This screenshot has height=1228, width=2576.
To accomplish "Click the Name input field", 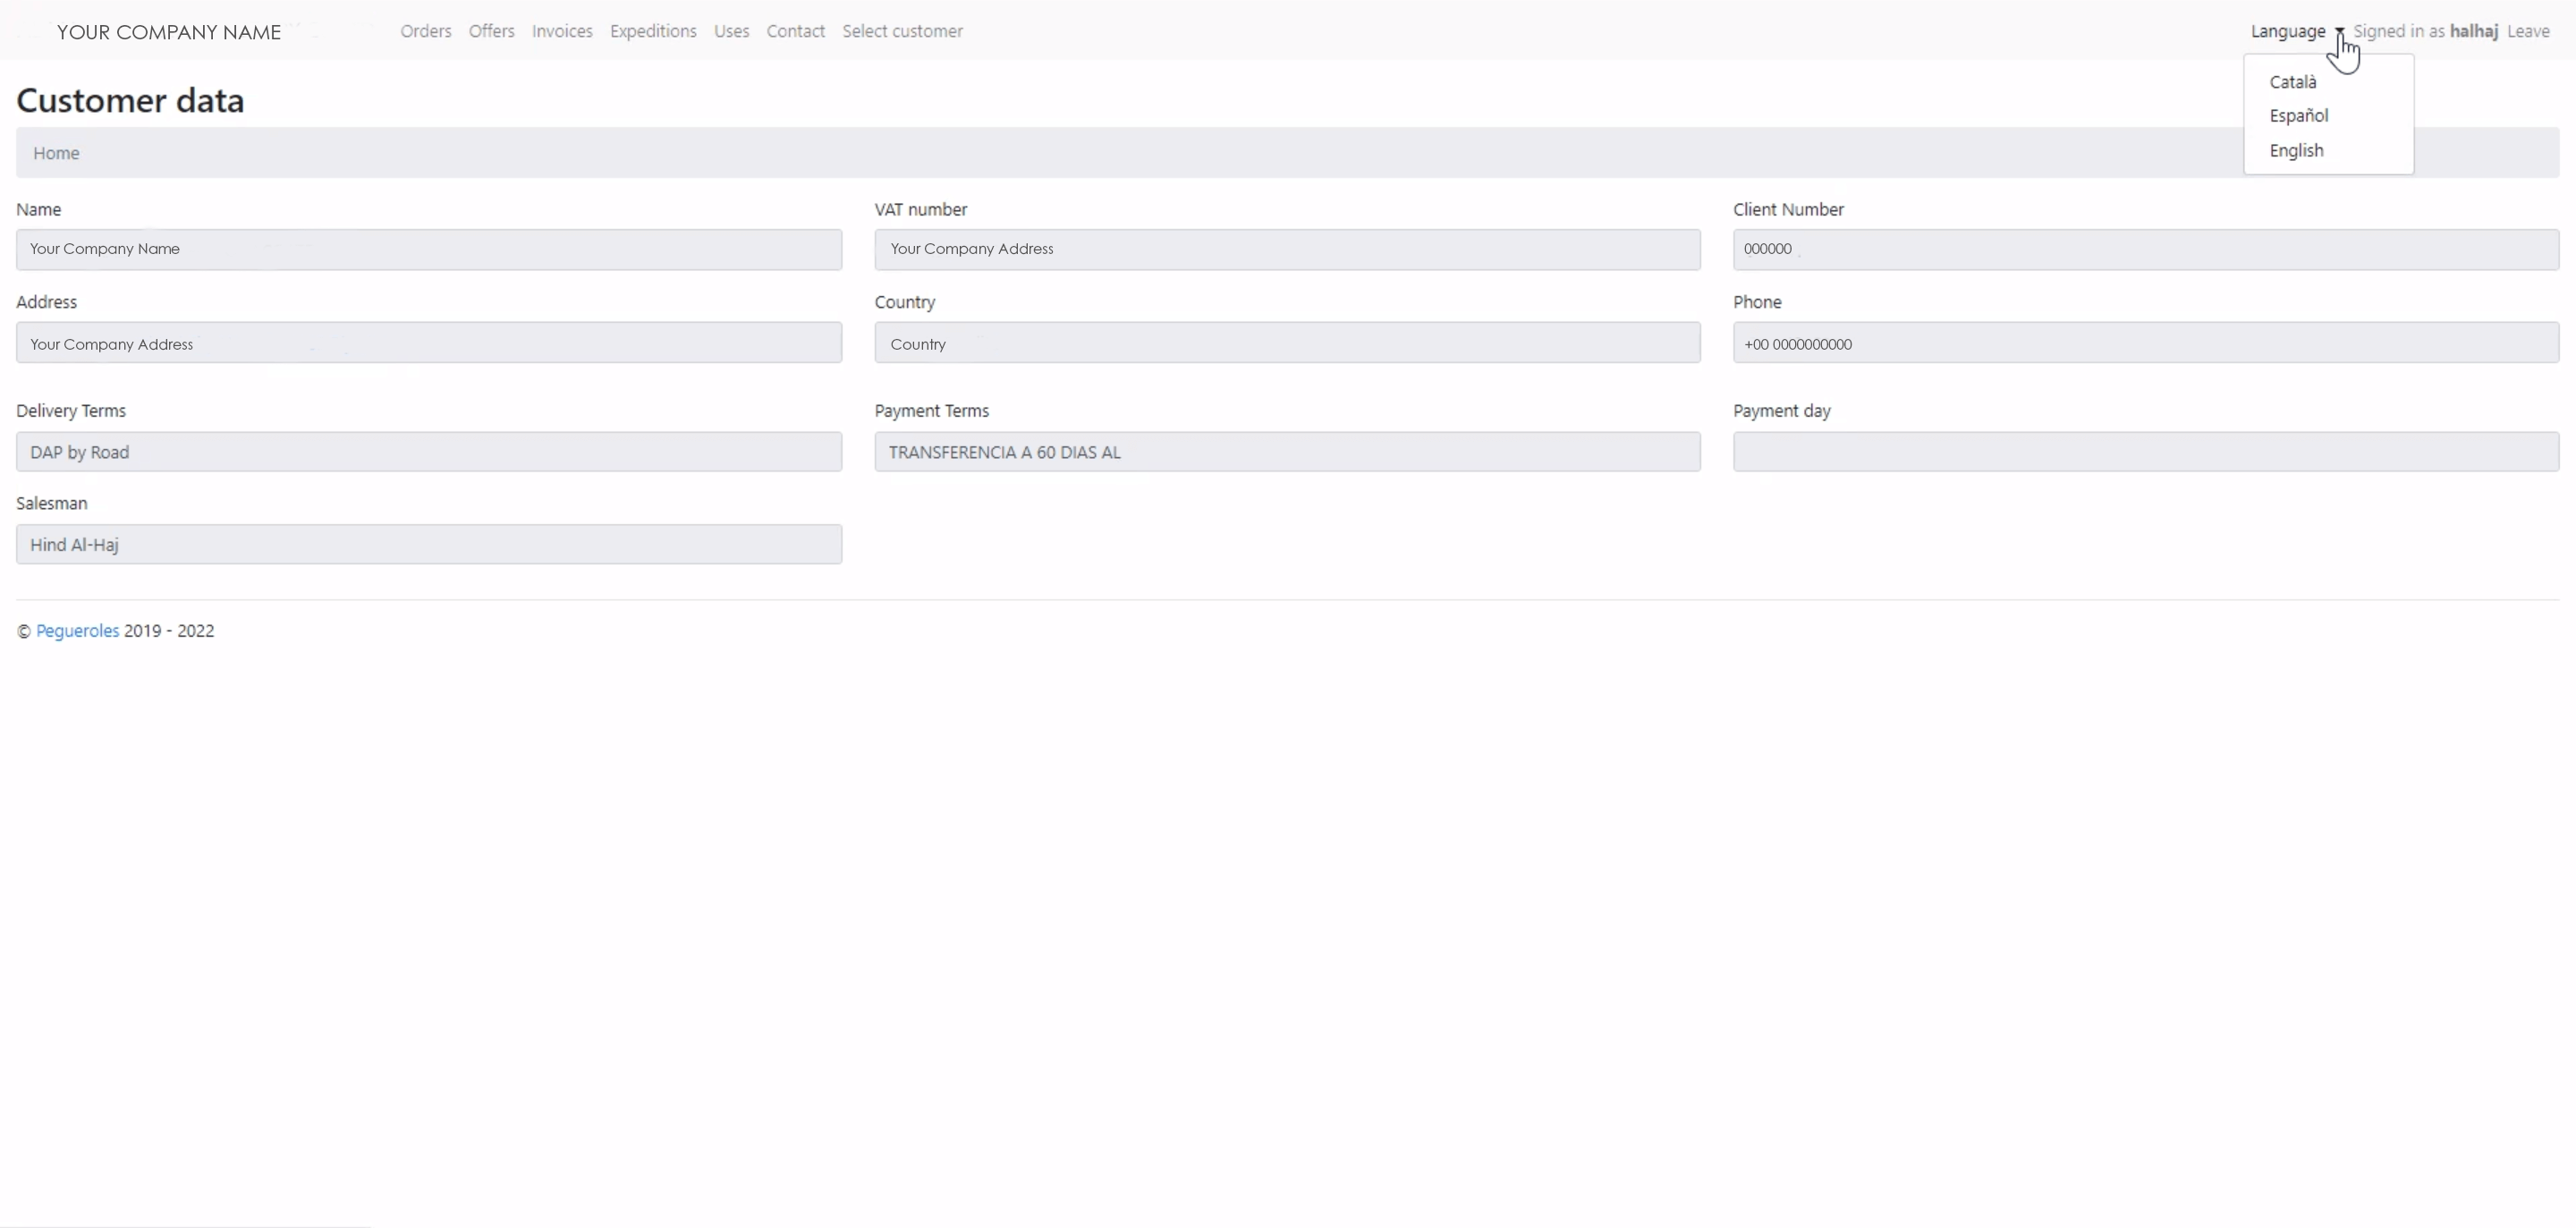I will [x=428, y=249].
